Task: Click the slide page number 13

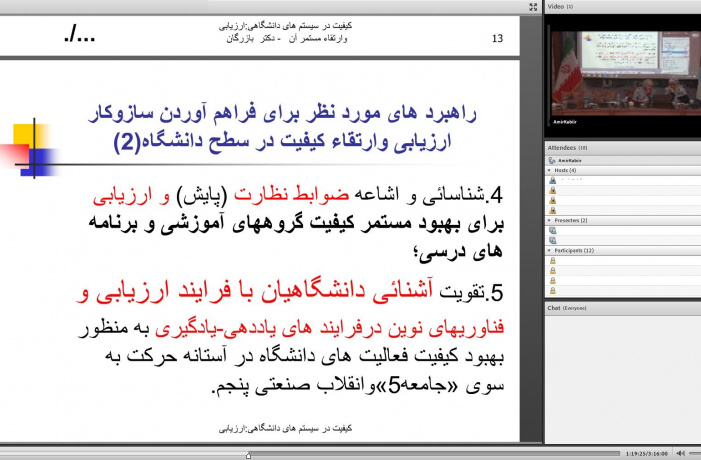Action: tap(497, 38)
